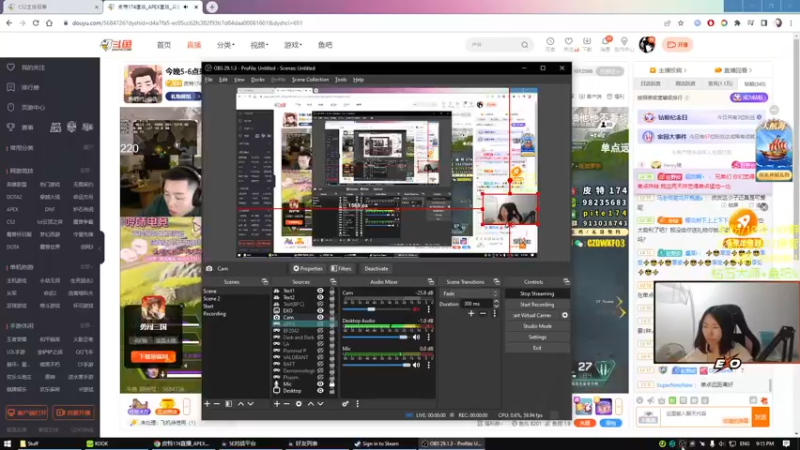
Task: Hide the EXO source with its eye icon
Action: [320, 310]
